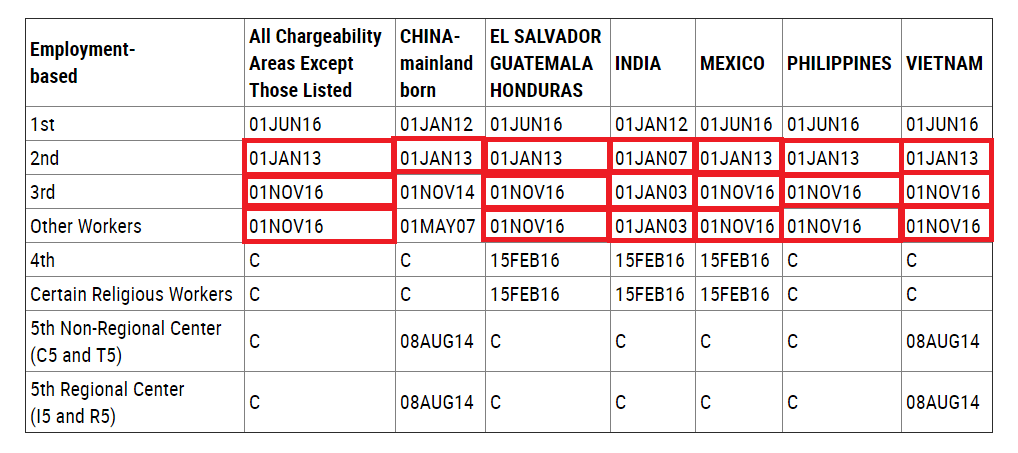Select the 4th preference MEXICO date 15FEB16
This screenshot has width=1018, height=453.
735,260
